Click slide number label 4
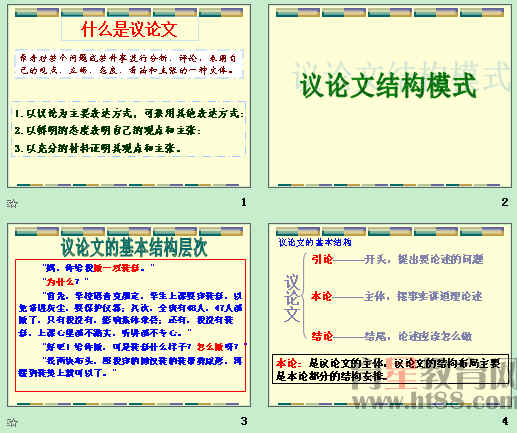The width and height of the screenshot is (517, 433). point(505,421)
